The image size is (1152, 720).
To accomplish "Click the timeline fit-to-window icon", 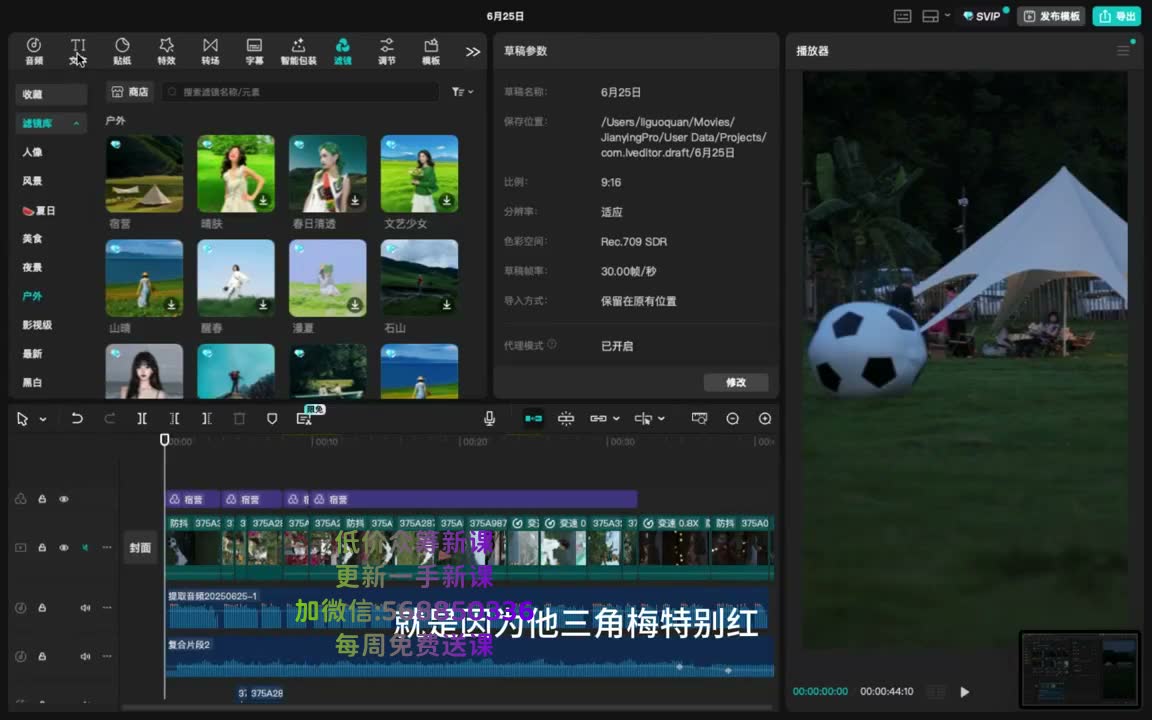I will (699, 418).
